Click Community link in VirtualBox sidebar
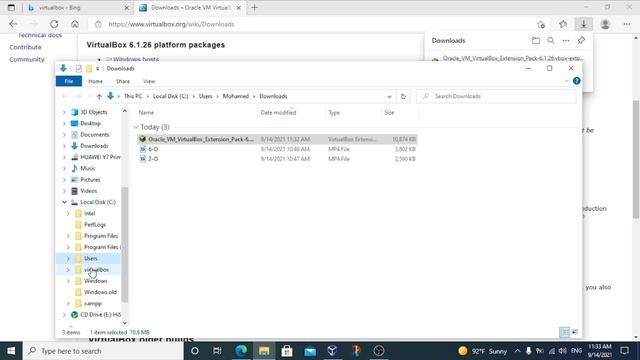 click(x=27, y=59)
